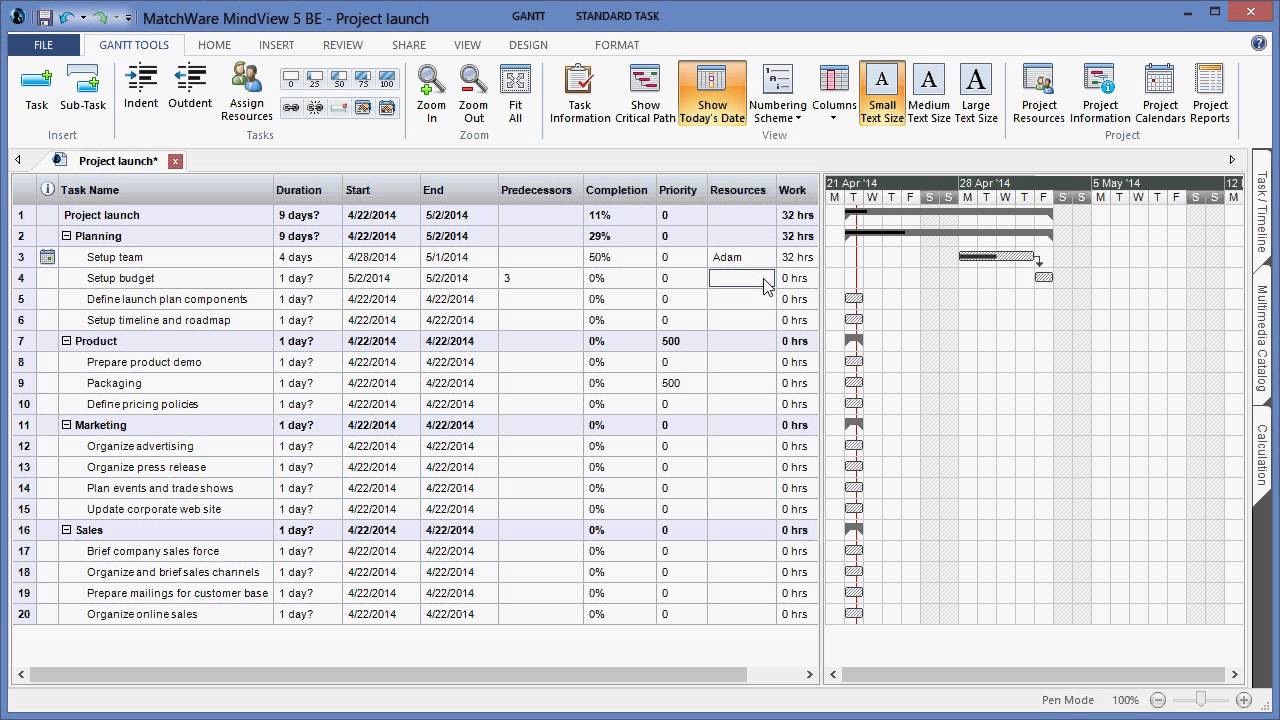Open Project Resources
Image resolution: width=1280 pixels, height=720 pixels.
coord(1039,94)
